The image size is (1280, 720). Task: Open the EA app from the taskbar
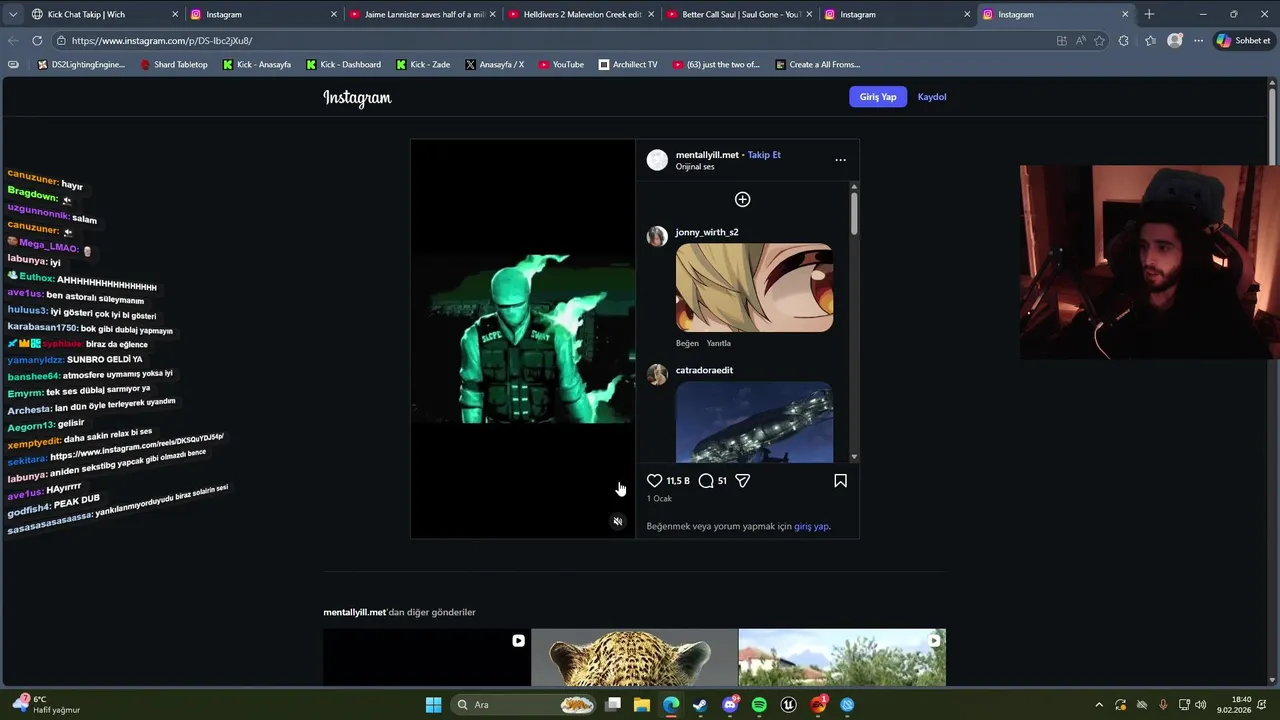[818, 705]
